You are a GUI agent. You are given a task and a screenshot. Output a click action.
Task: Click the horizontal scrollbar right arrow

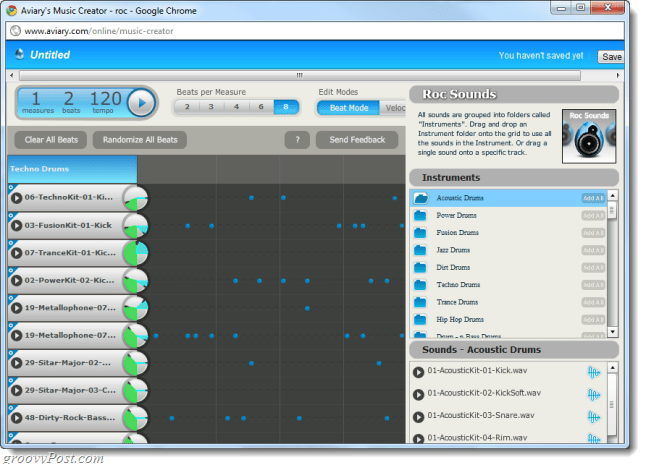point(617,75)
